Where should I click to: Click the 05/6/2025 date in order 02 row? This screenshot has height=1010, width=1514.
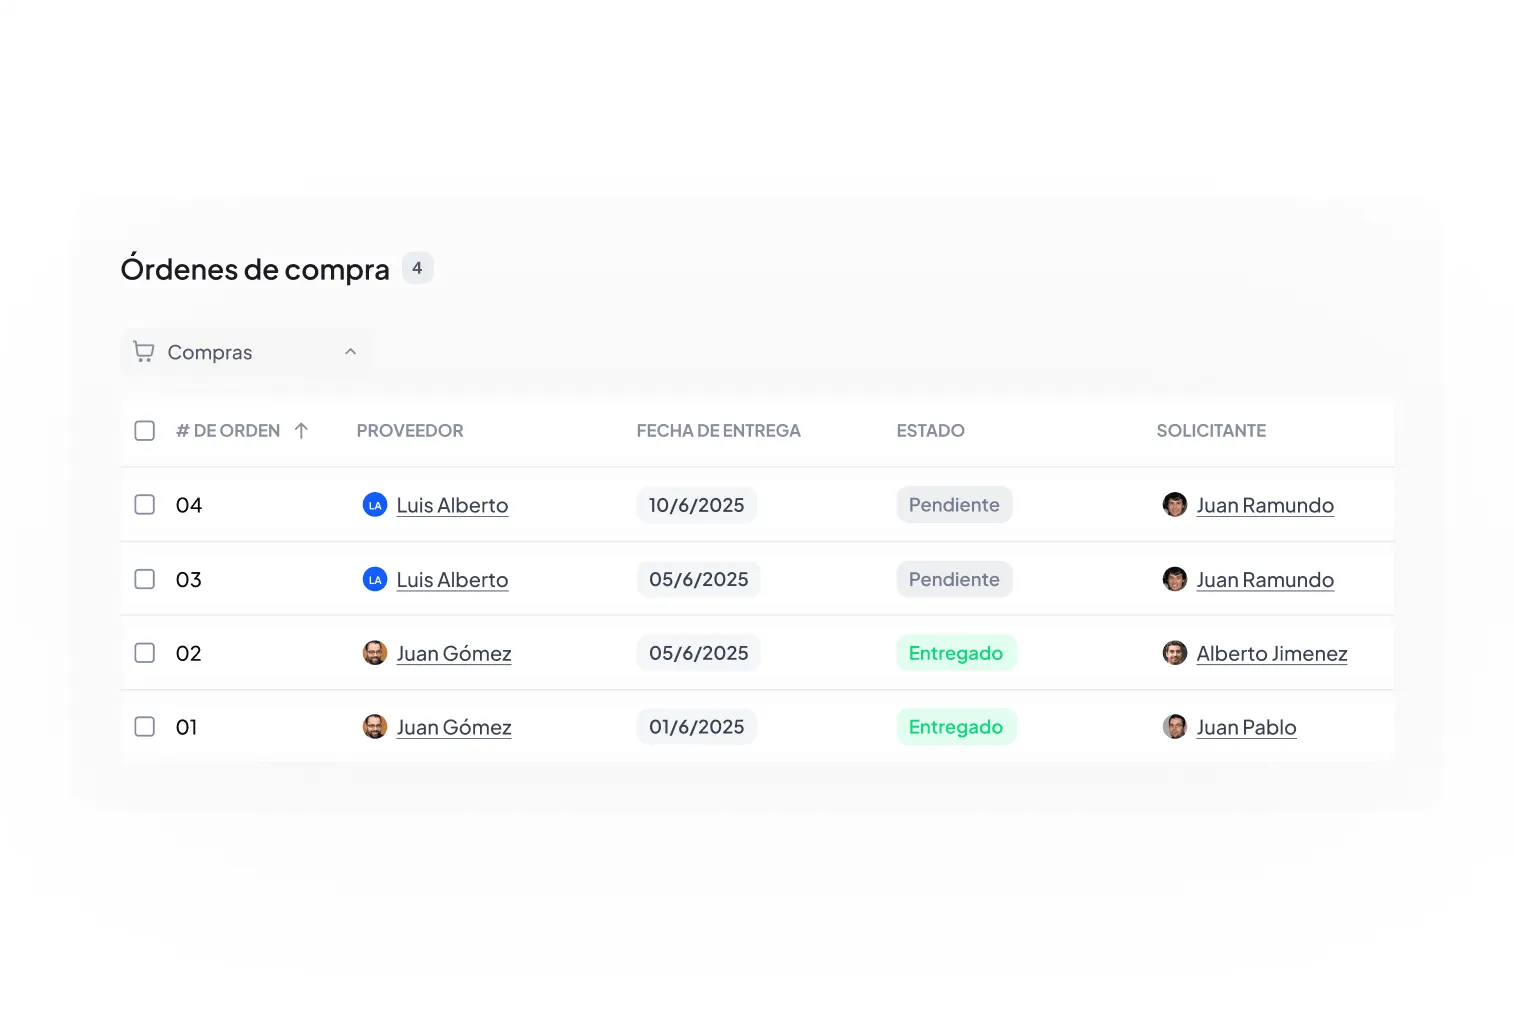[x=699, y=653]
